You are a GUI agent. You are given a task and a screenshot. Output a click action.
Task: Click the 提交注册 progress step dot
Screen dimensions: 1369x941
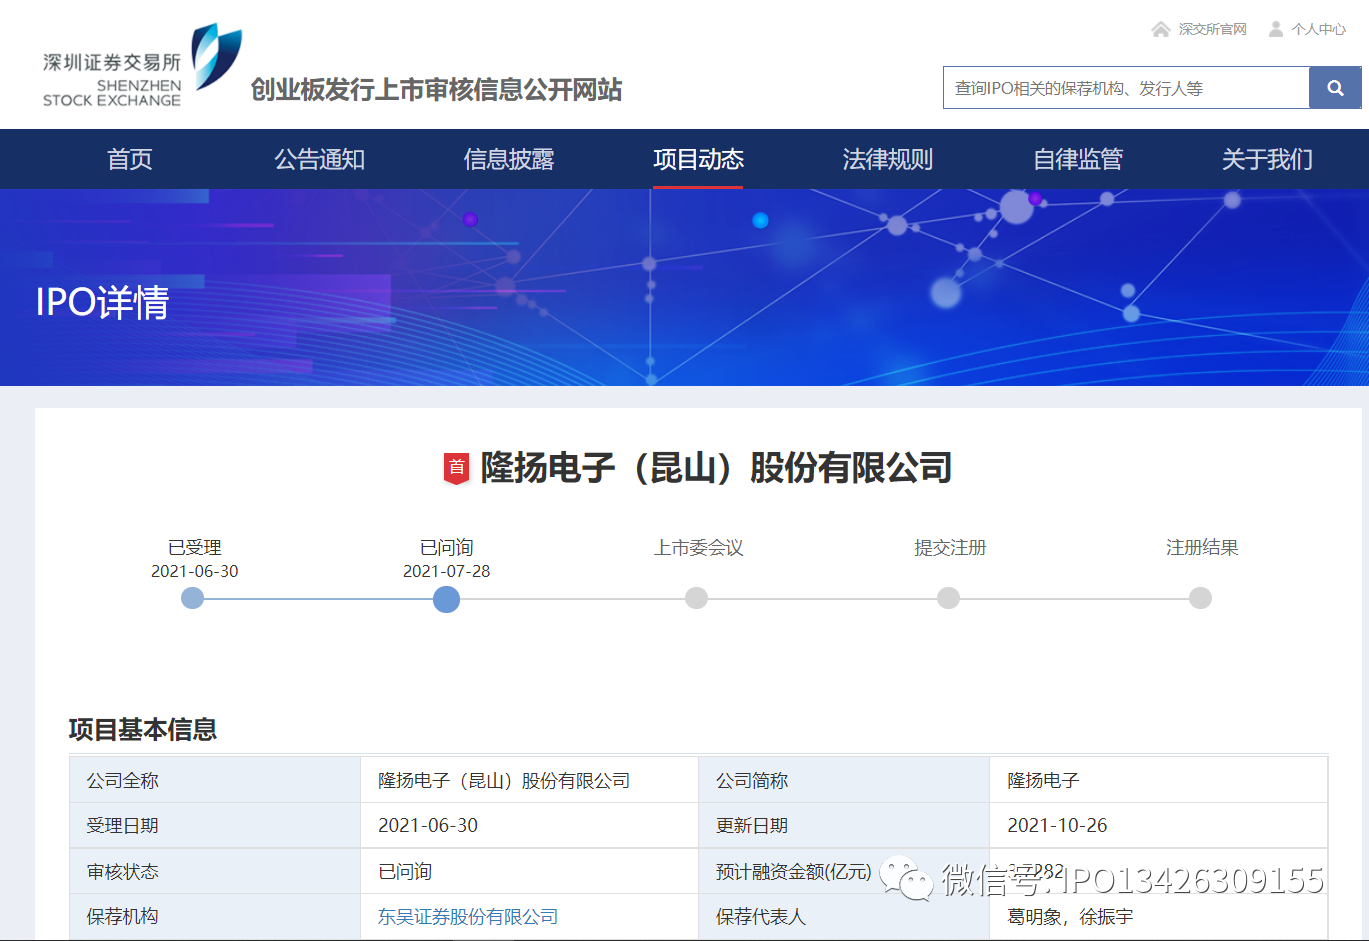948,598
